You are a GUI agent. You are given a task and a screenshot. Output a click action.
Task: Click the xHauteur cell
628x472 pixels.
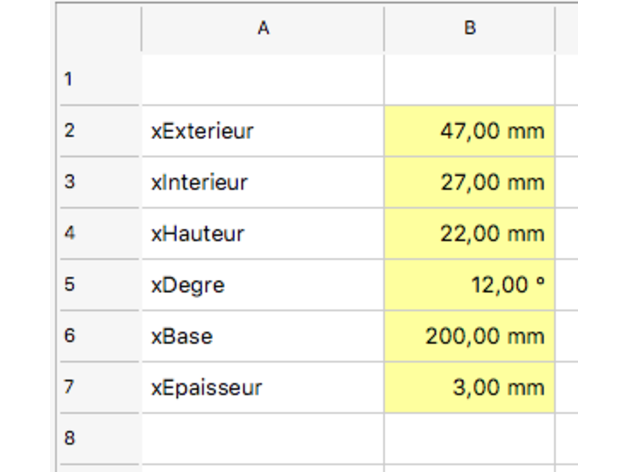click(262, 234)
